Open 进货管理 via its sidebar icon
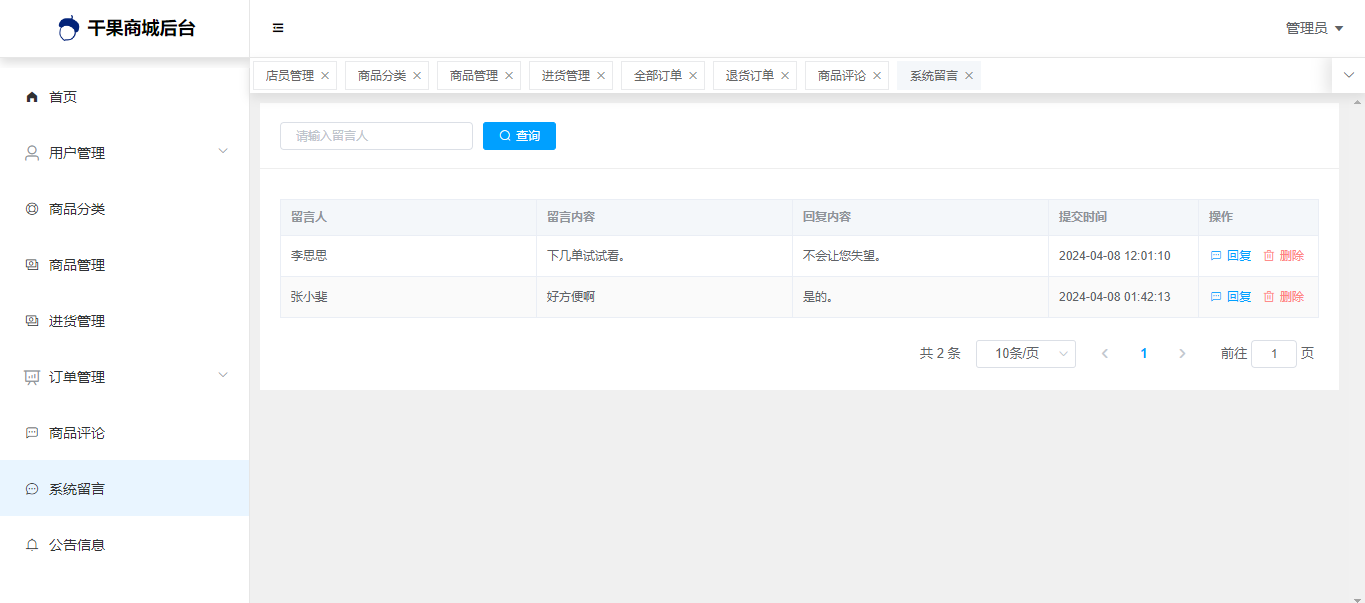Viewport: 1365px width, 603px height. (x=32, y=321)
